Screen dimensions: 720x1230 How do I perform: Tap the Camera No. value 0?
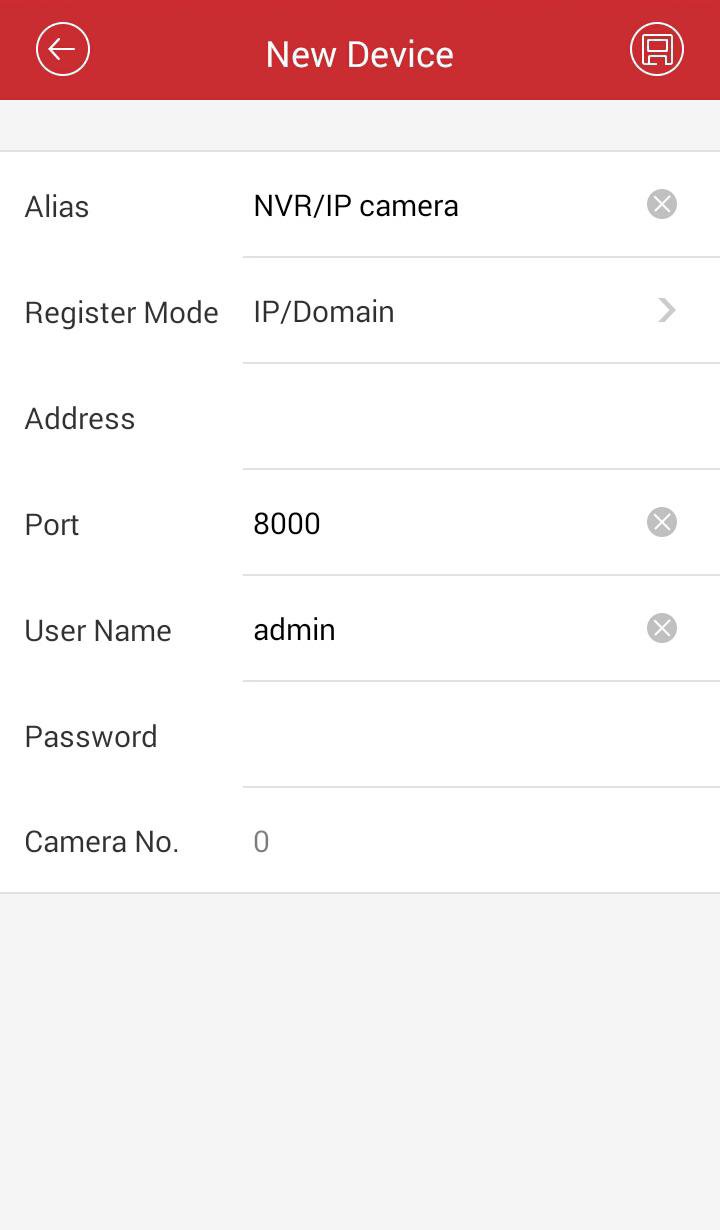tap(262, 842)
